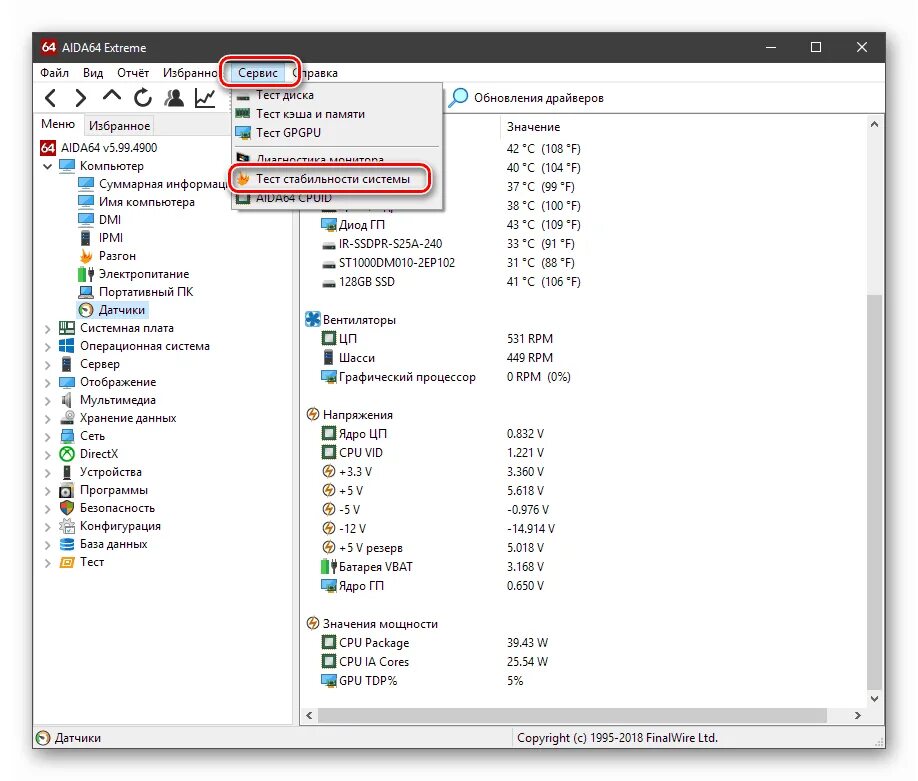Expand the Сервер tree node
Screen dimensions: 918x781
(47, 365)
